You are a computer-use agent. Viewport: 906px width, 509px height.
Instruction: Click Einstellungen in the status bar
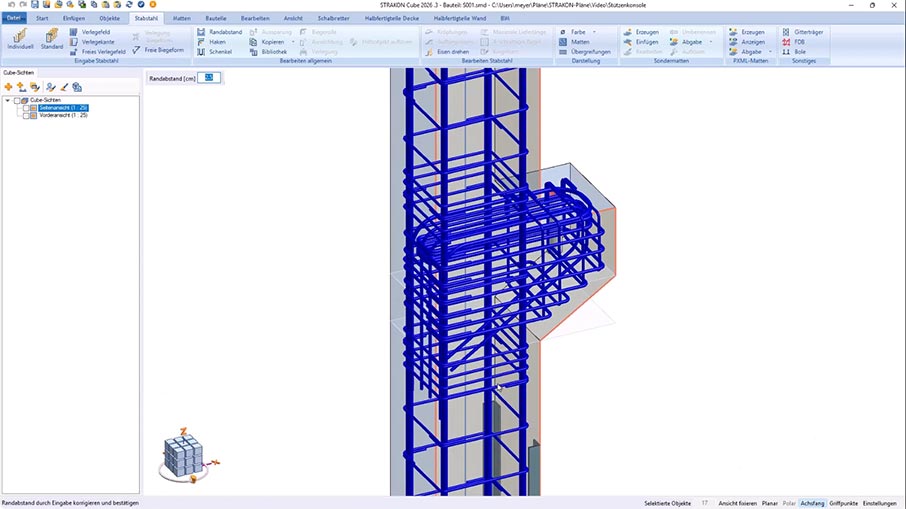click(x=879, y=503)
